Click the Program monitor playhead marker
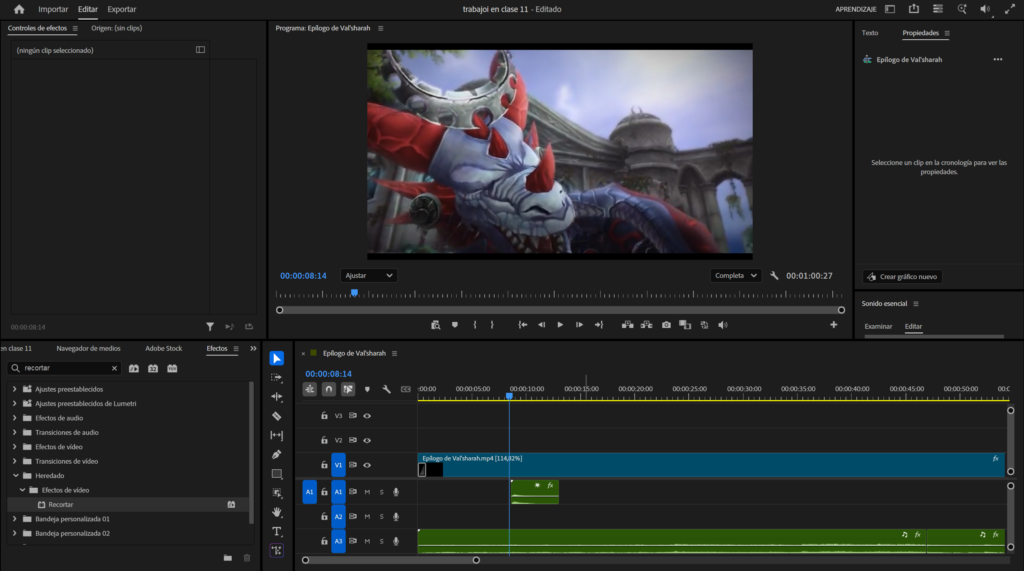Screen dimensions: 1024x571 (x=354, y=293)
